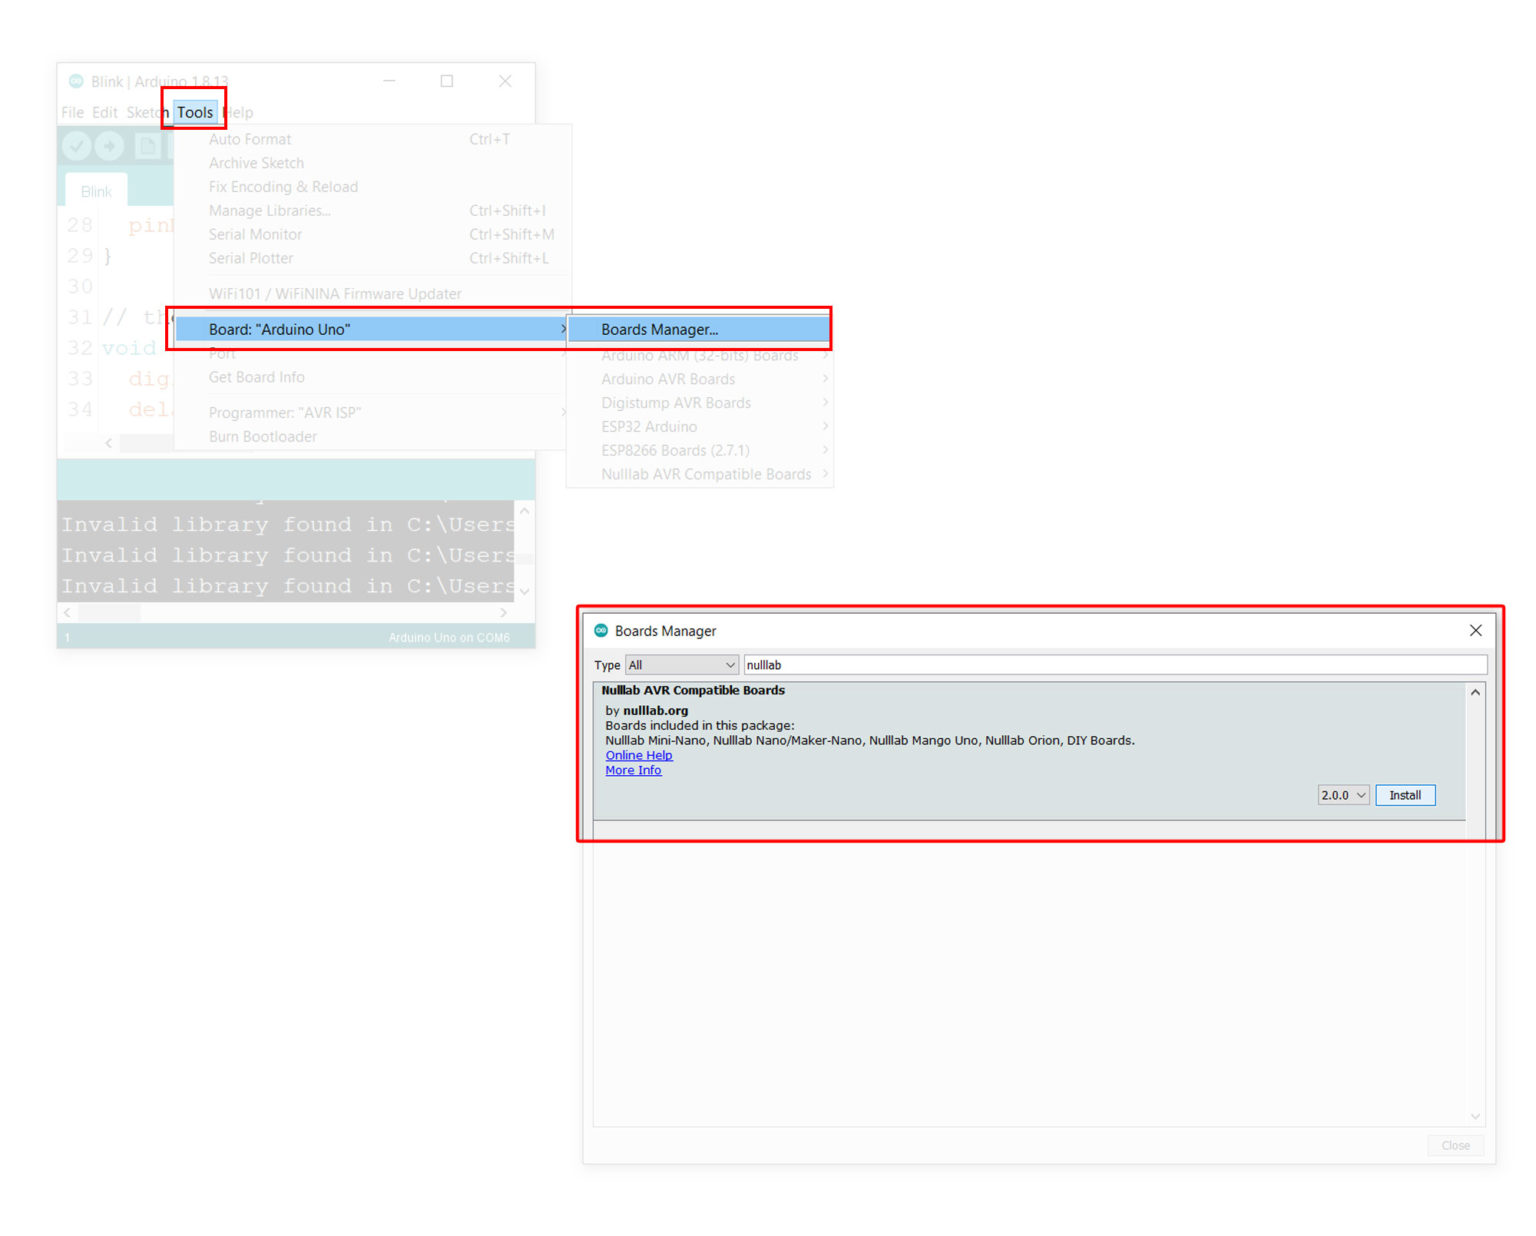1536x1236 pixels.
Task: Maximize the Arduino Blink window
Action: click(447, 81)
